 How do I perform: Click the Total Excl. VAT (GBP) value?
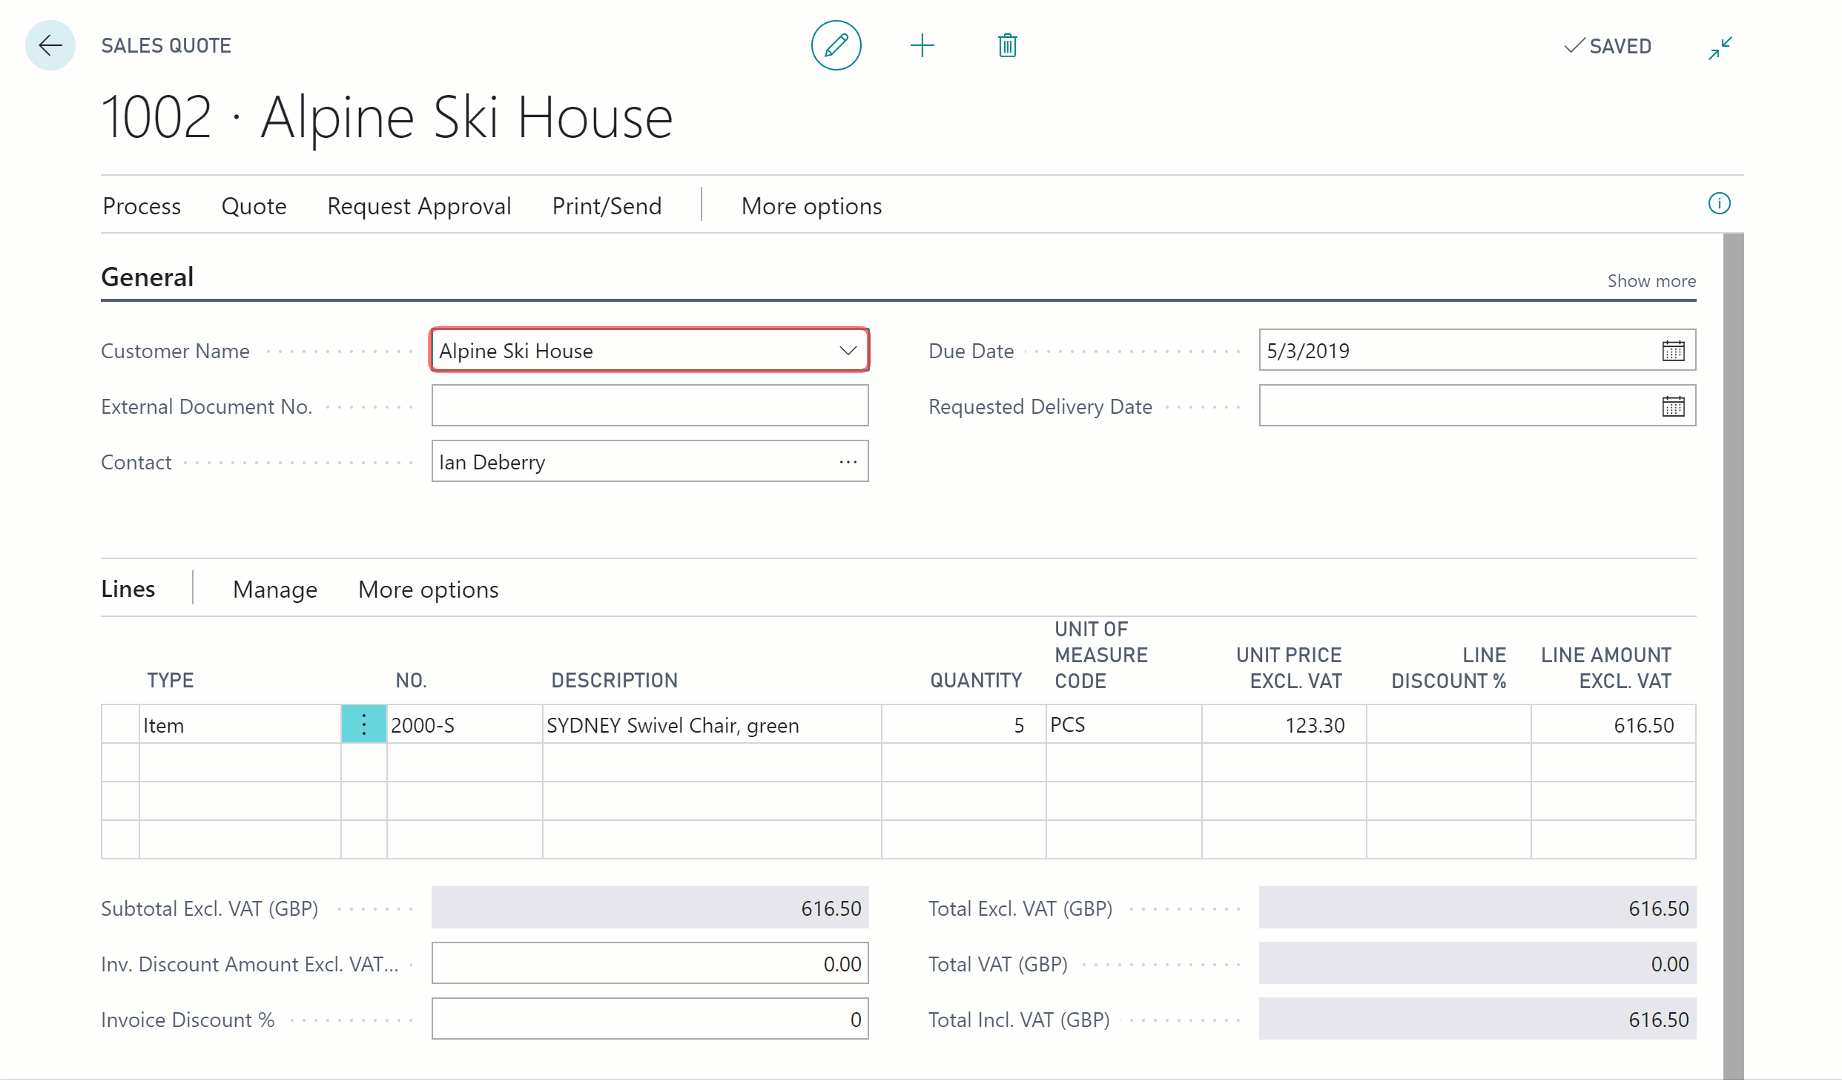pyautogui.click(x=1477, y=908)
